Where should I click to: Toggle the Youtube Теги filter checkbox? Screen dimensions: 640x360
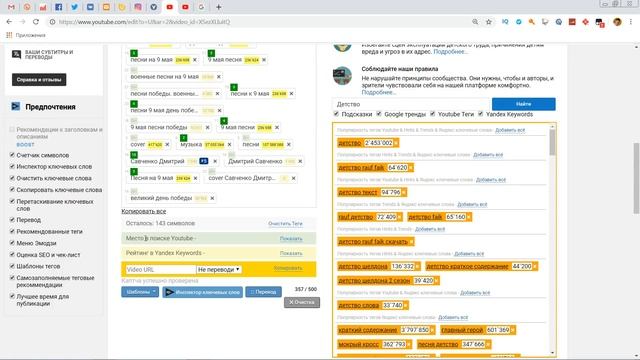point(432,114)
